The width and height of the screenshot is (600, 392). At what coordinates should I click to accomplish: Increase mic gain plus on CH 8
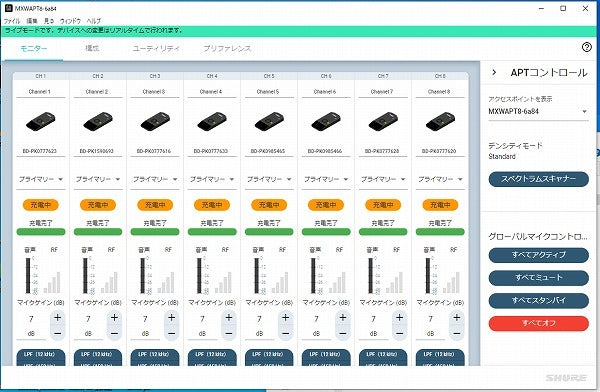[x=457, y=317]
